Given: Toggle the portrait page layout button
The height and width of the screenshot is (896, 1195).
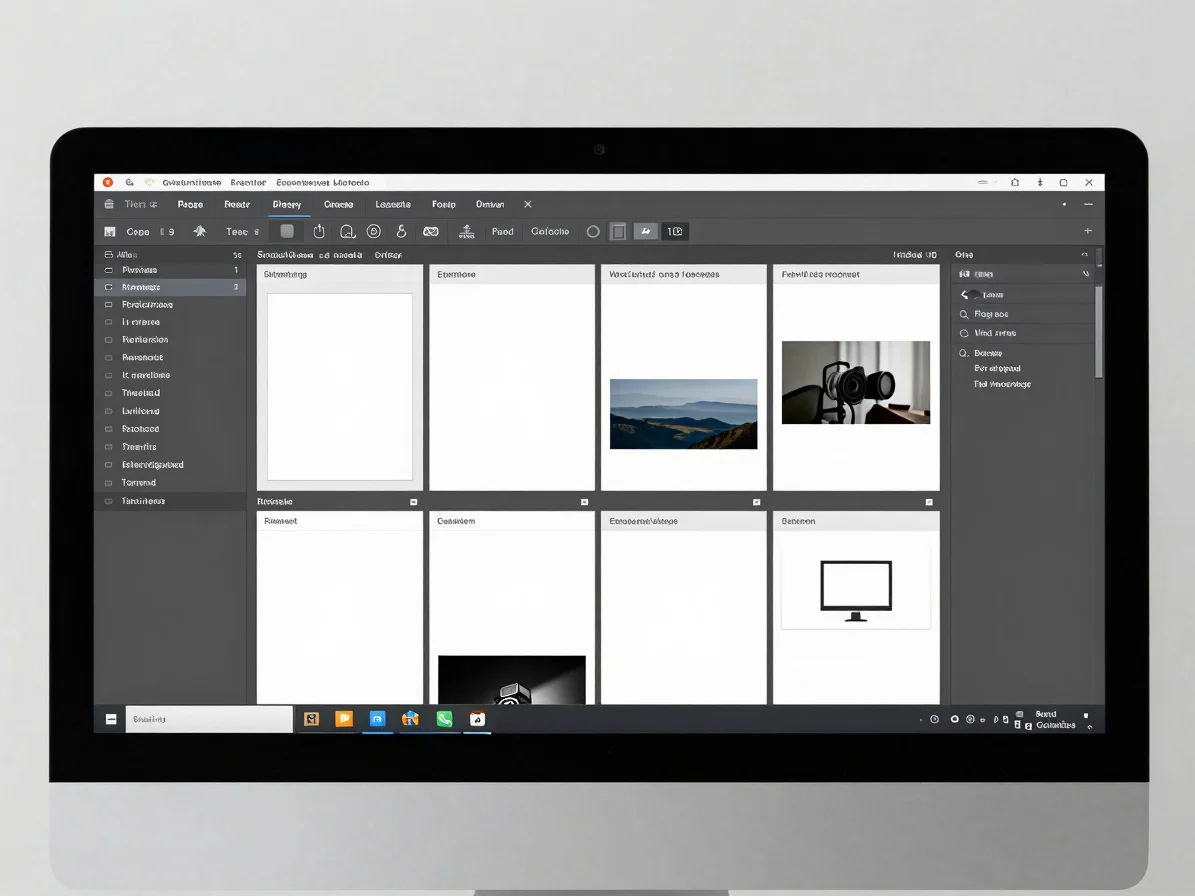Looking at the screenshot, I should point(618,232).
